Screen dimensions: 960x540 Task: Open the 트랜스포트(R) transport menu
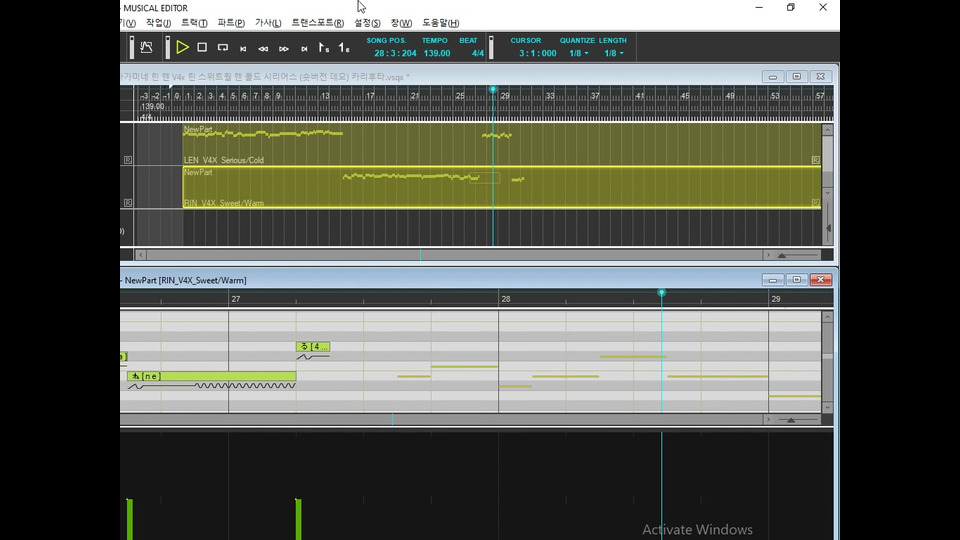tap(317, 22)
